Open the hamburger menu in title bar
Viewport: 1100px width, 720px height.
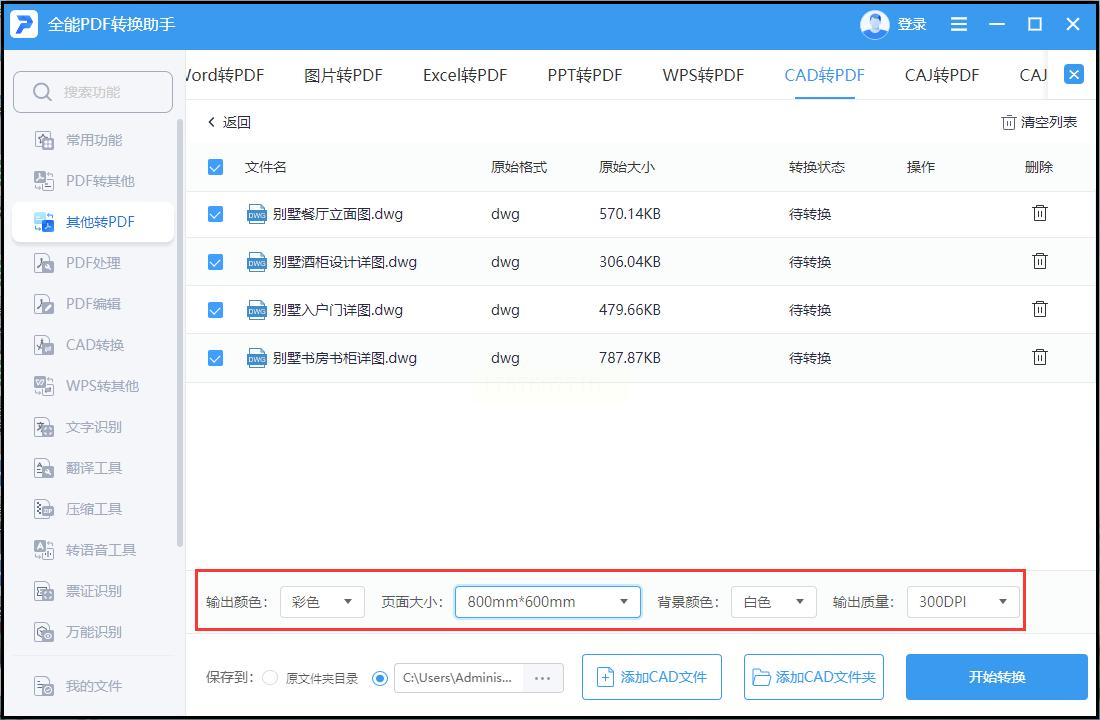958,25
